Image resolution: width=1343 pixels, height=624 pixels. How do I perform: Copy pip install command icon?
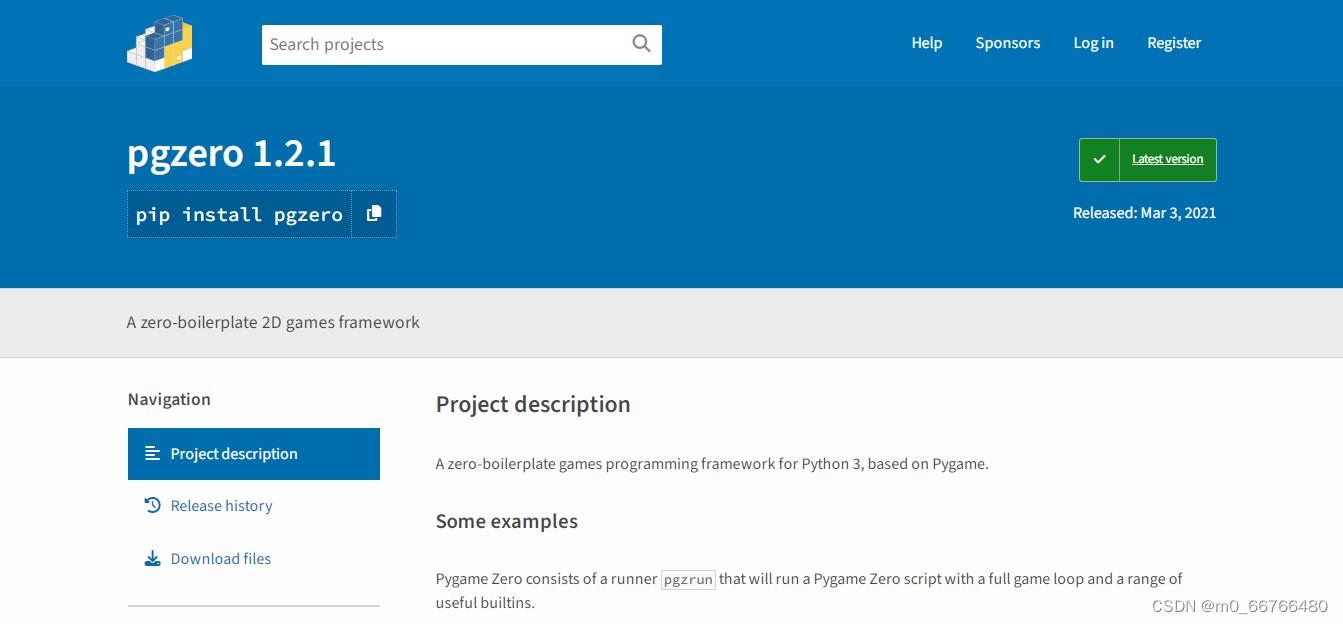pyautogui.click(x=374, y=213)
